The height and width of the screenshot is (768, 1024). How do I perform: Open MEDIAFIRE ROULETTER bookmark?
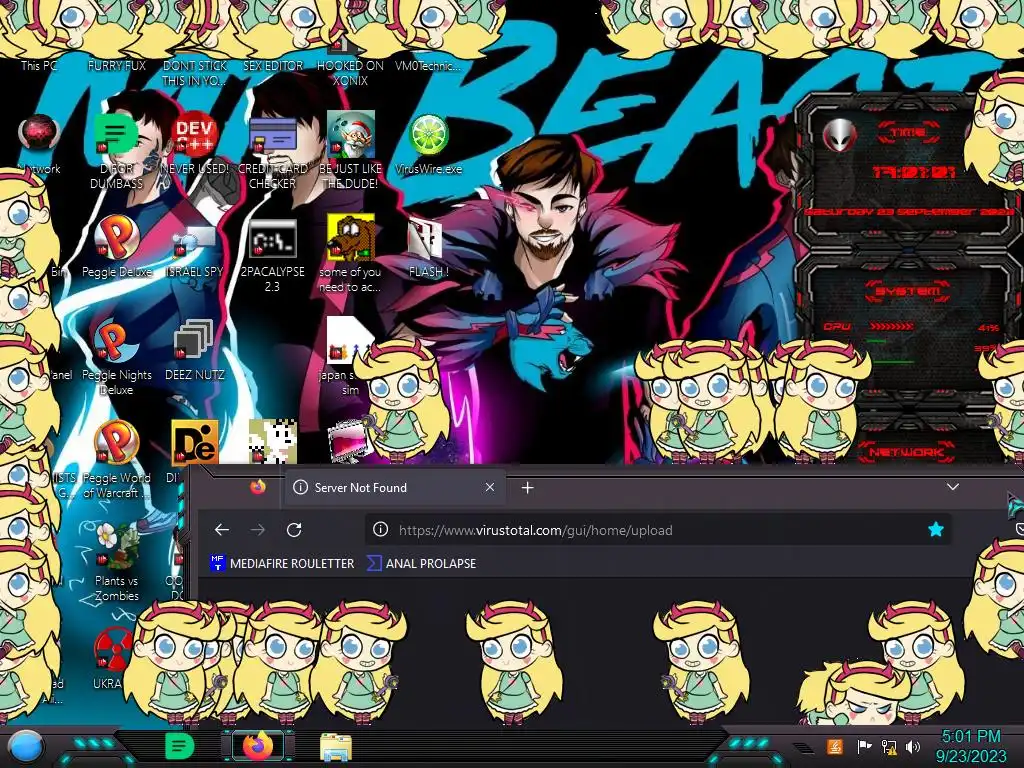[281, 563]
